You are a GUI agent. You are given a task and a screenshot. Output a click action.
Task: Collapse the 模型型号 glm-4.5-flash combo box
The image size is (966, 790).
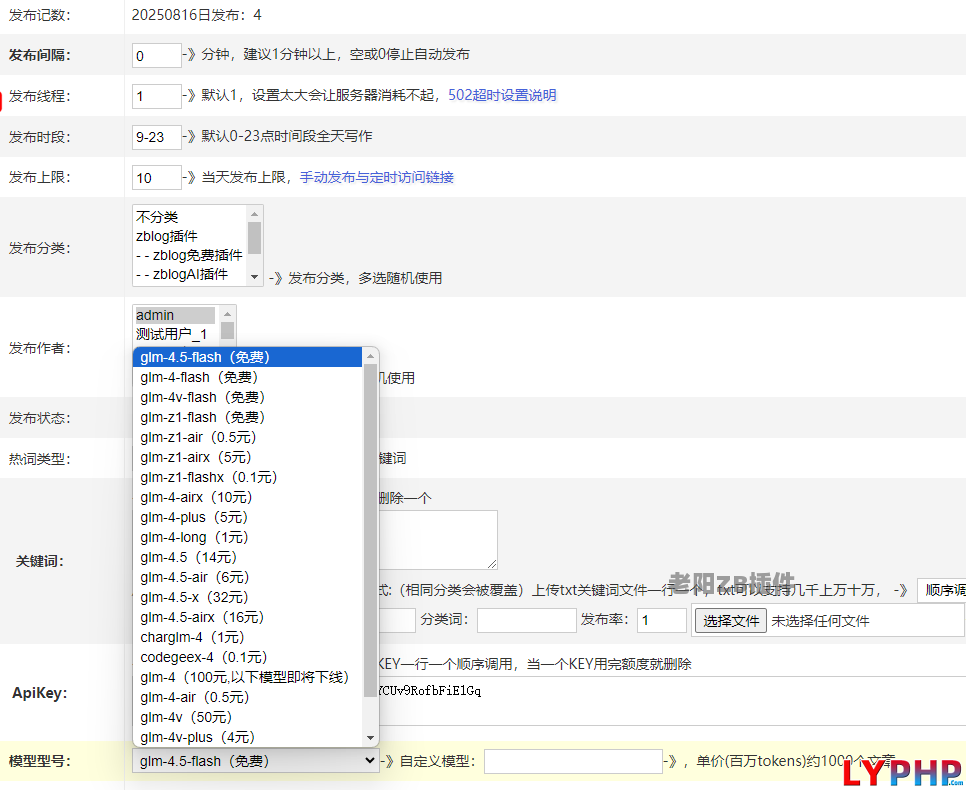click(x=256, y=761)
